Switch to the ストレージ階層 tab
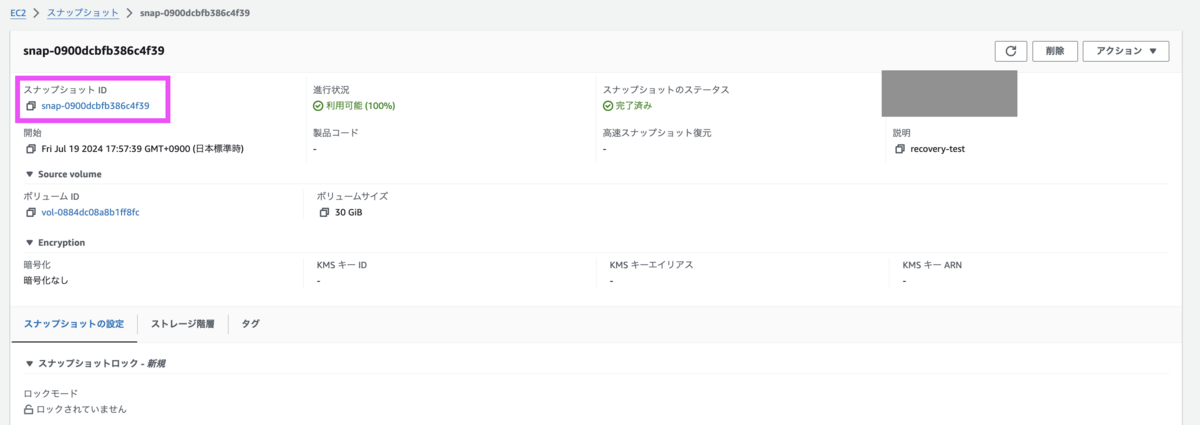This screenshot has width=1200, height=425. click(x=182, y=324)
